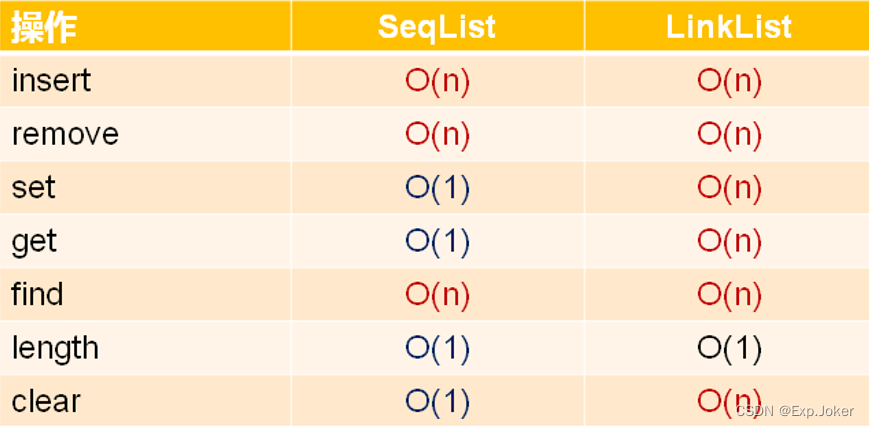Click SeqList clear complexity O(1)
Screen dimensions: 869x428
click(437, 401)
